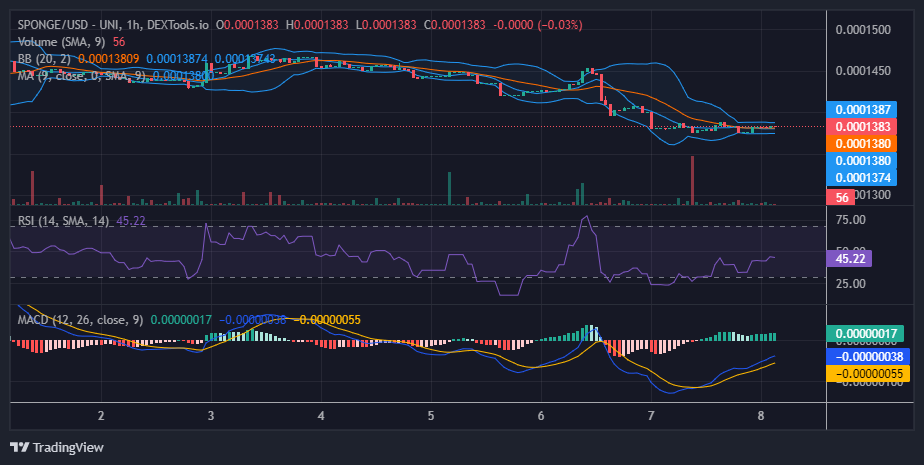
Task: Click the TradingView logo
Action: [57, 447]
